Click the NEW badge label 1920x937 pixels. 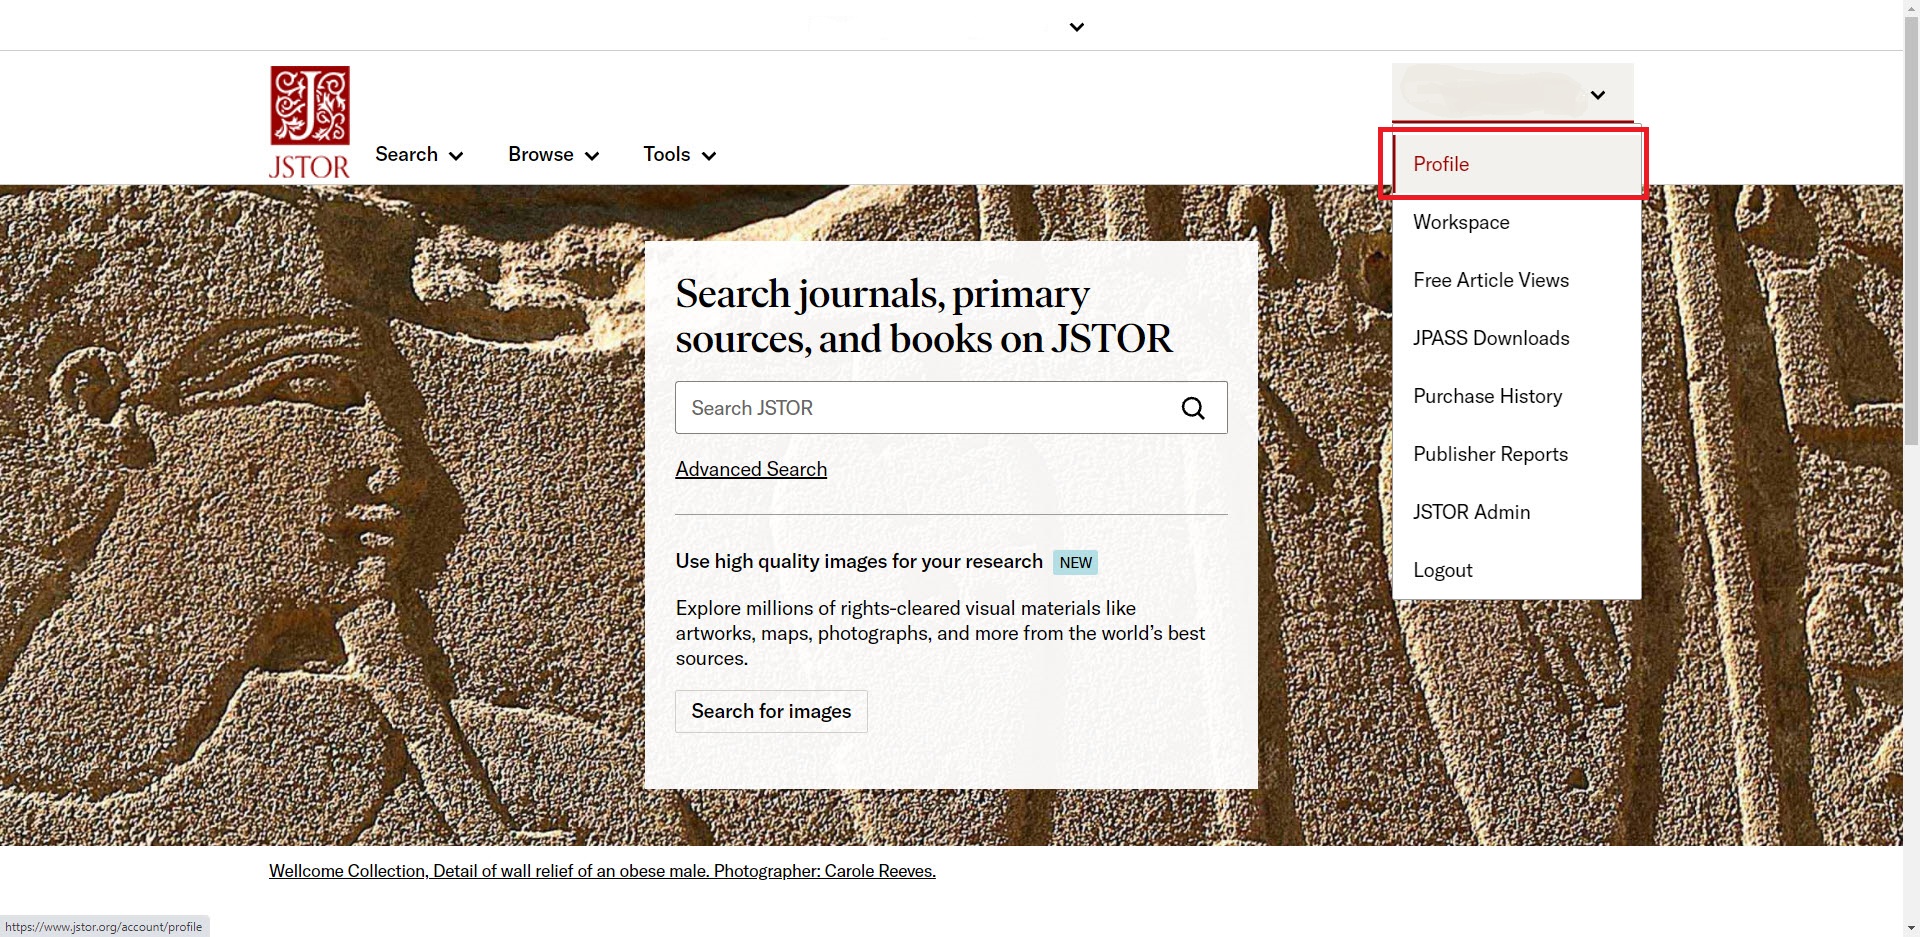(1075, 562)
